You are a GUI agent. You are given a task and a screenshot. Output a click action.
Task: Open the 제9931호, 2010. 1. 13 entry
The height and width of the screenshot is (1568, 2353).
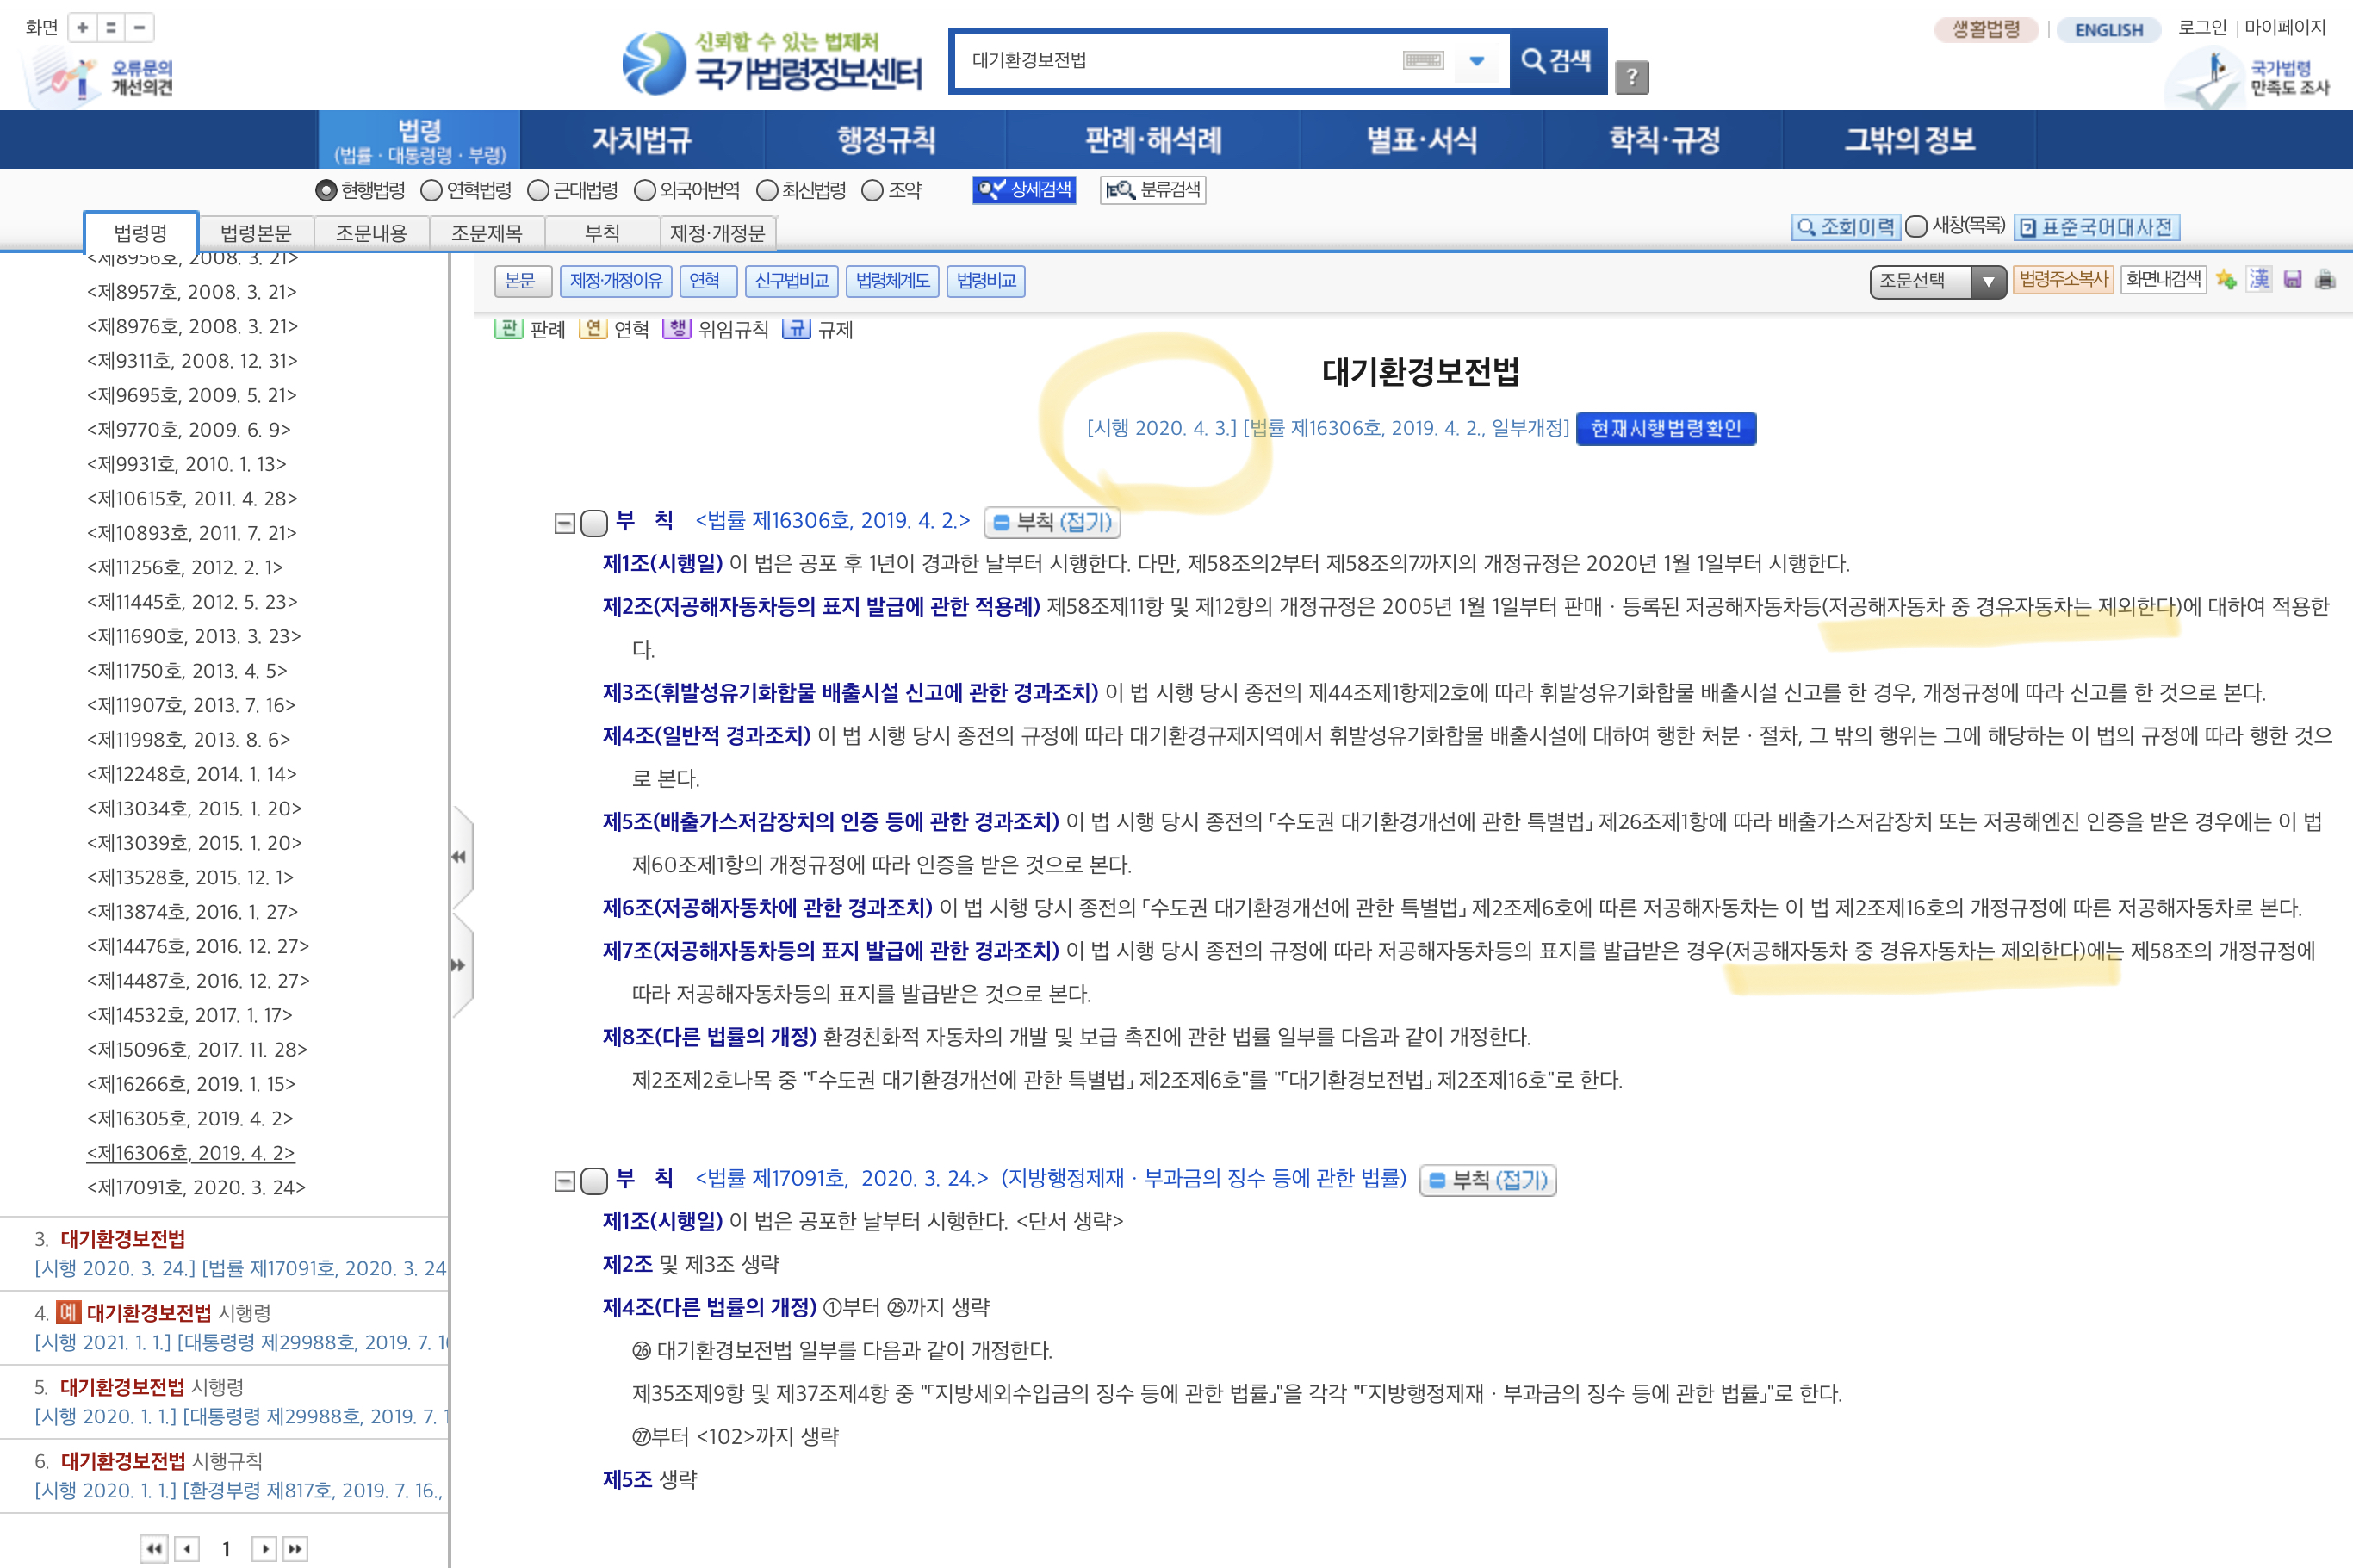[187, 464]
